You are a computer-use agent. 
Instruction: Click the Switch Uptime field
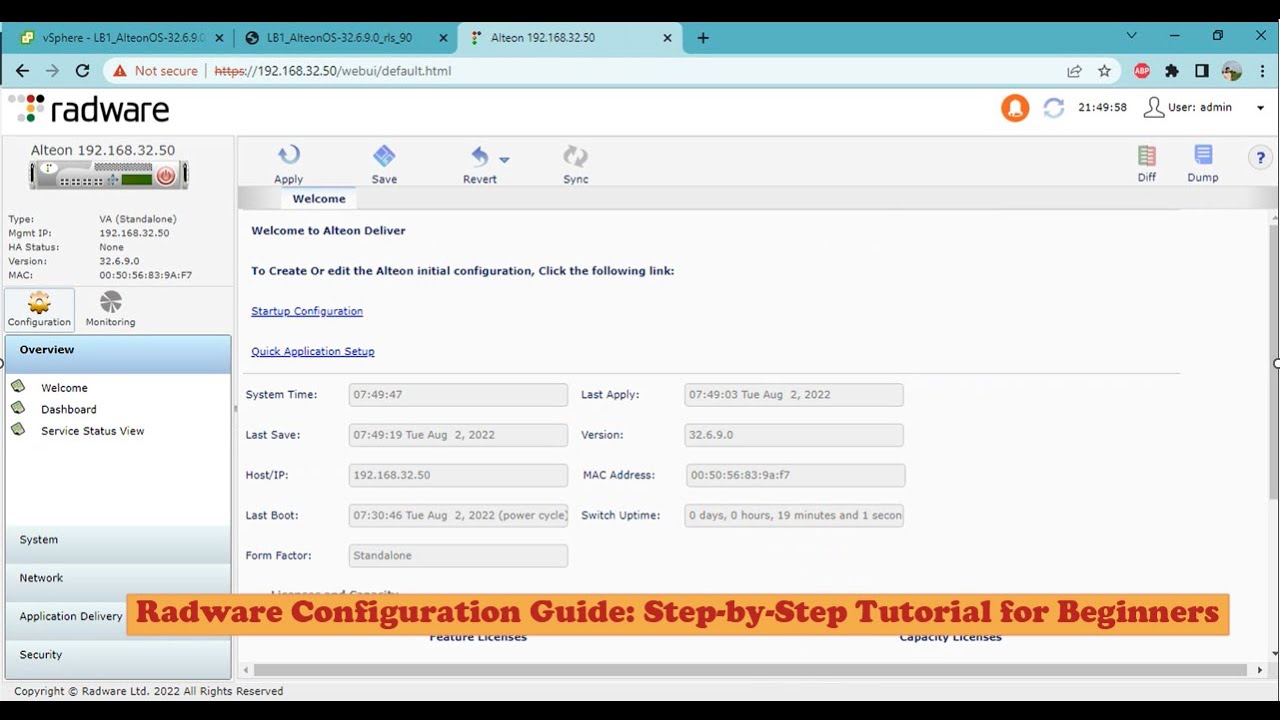pyautogui.click(x=794, y=516)
